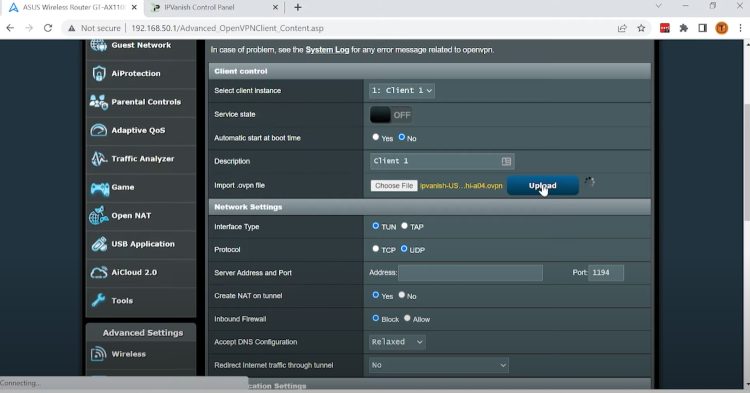750x393 pixels.
Task: Close the IPVanish Control Panel tab
Action: pyautogui.click(x=275, y=7)
